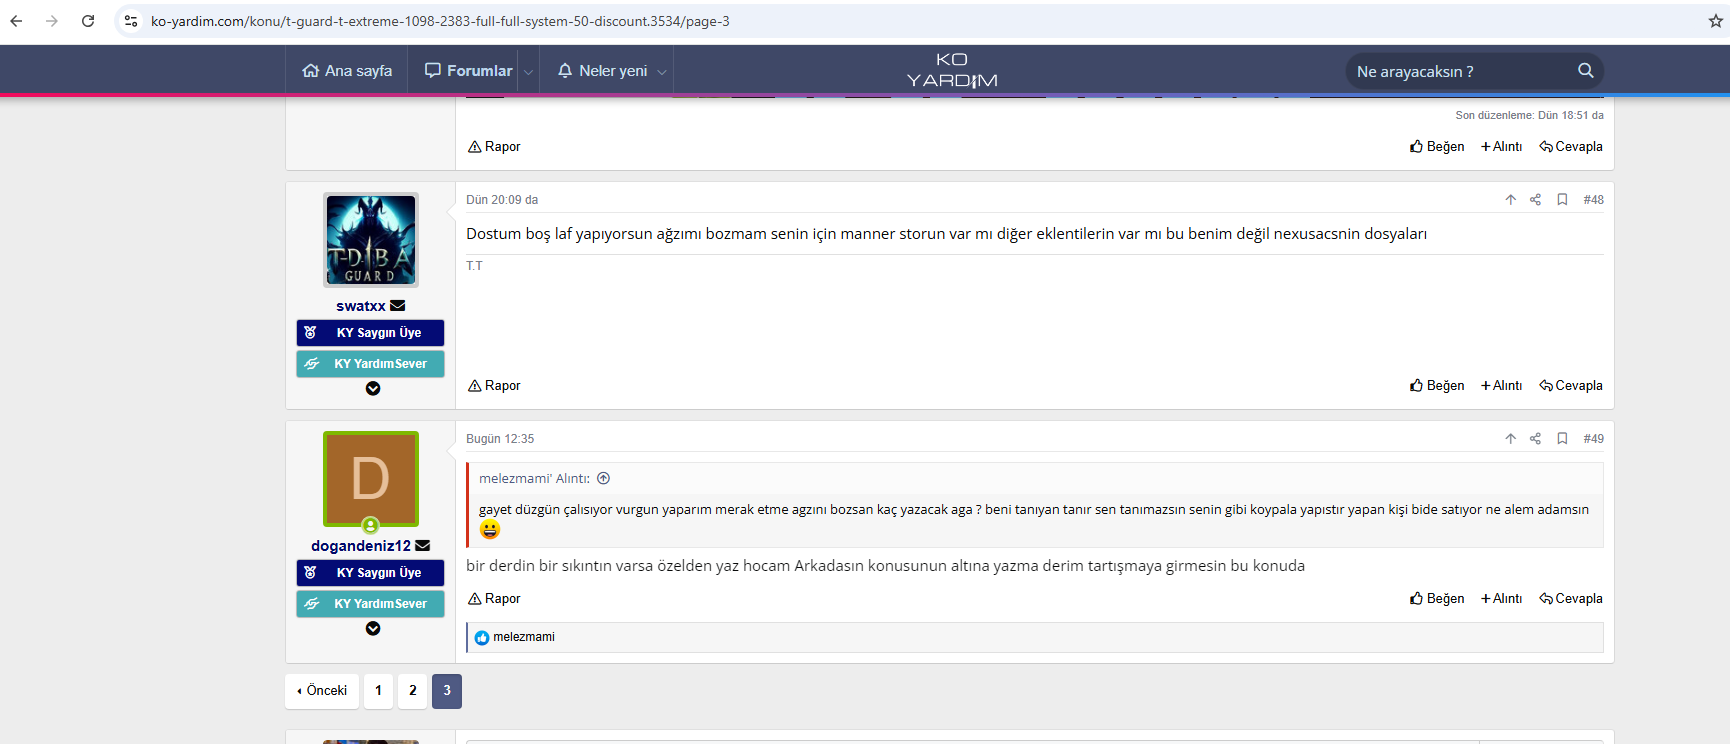Click the Önceki previous page button
Image resolution: width=1730 pixels, height=744 pixels.
pos(322,691)
